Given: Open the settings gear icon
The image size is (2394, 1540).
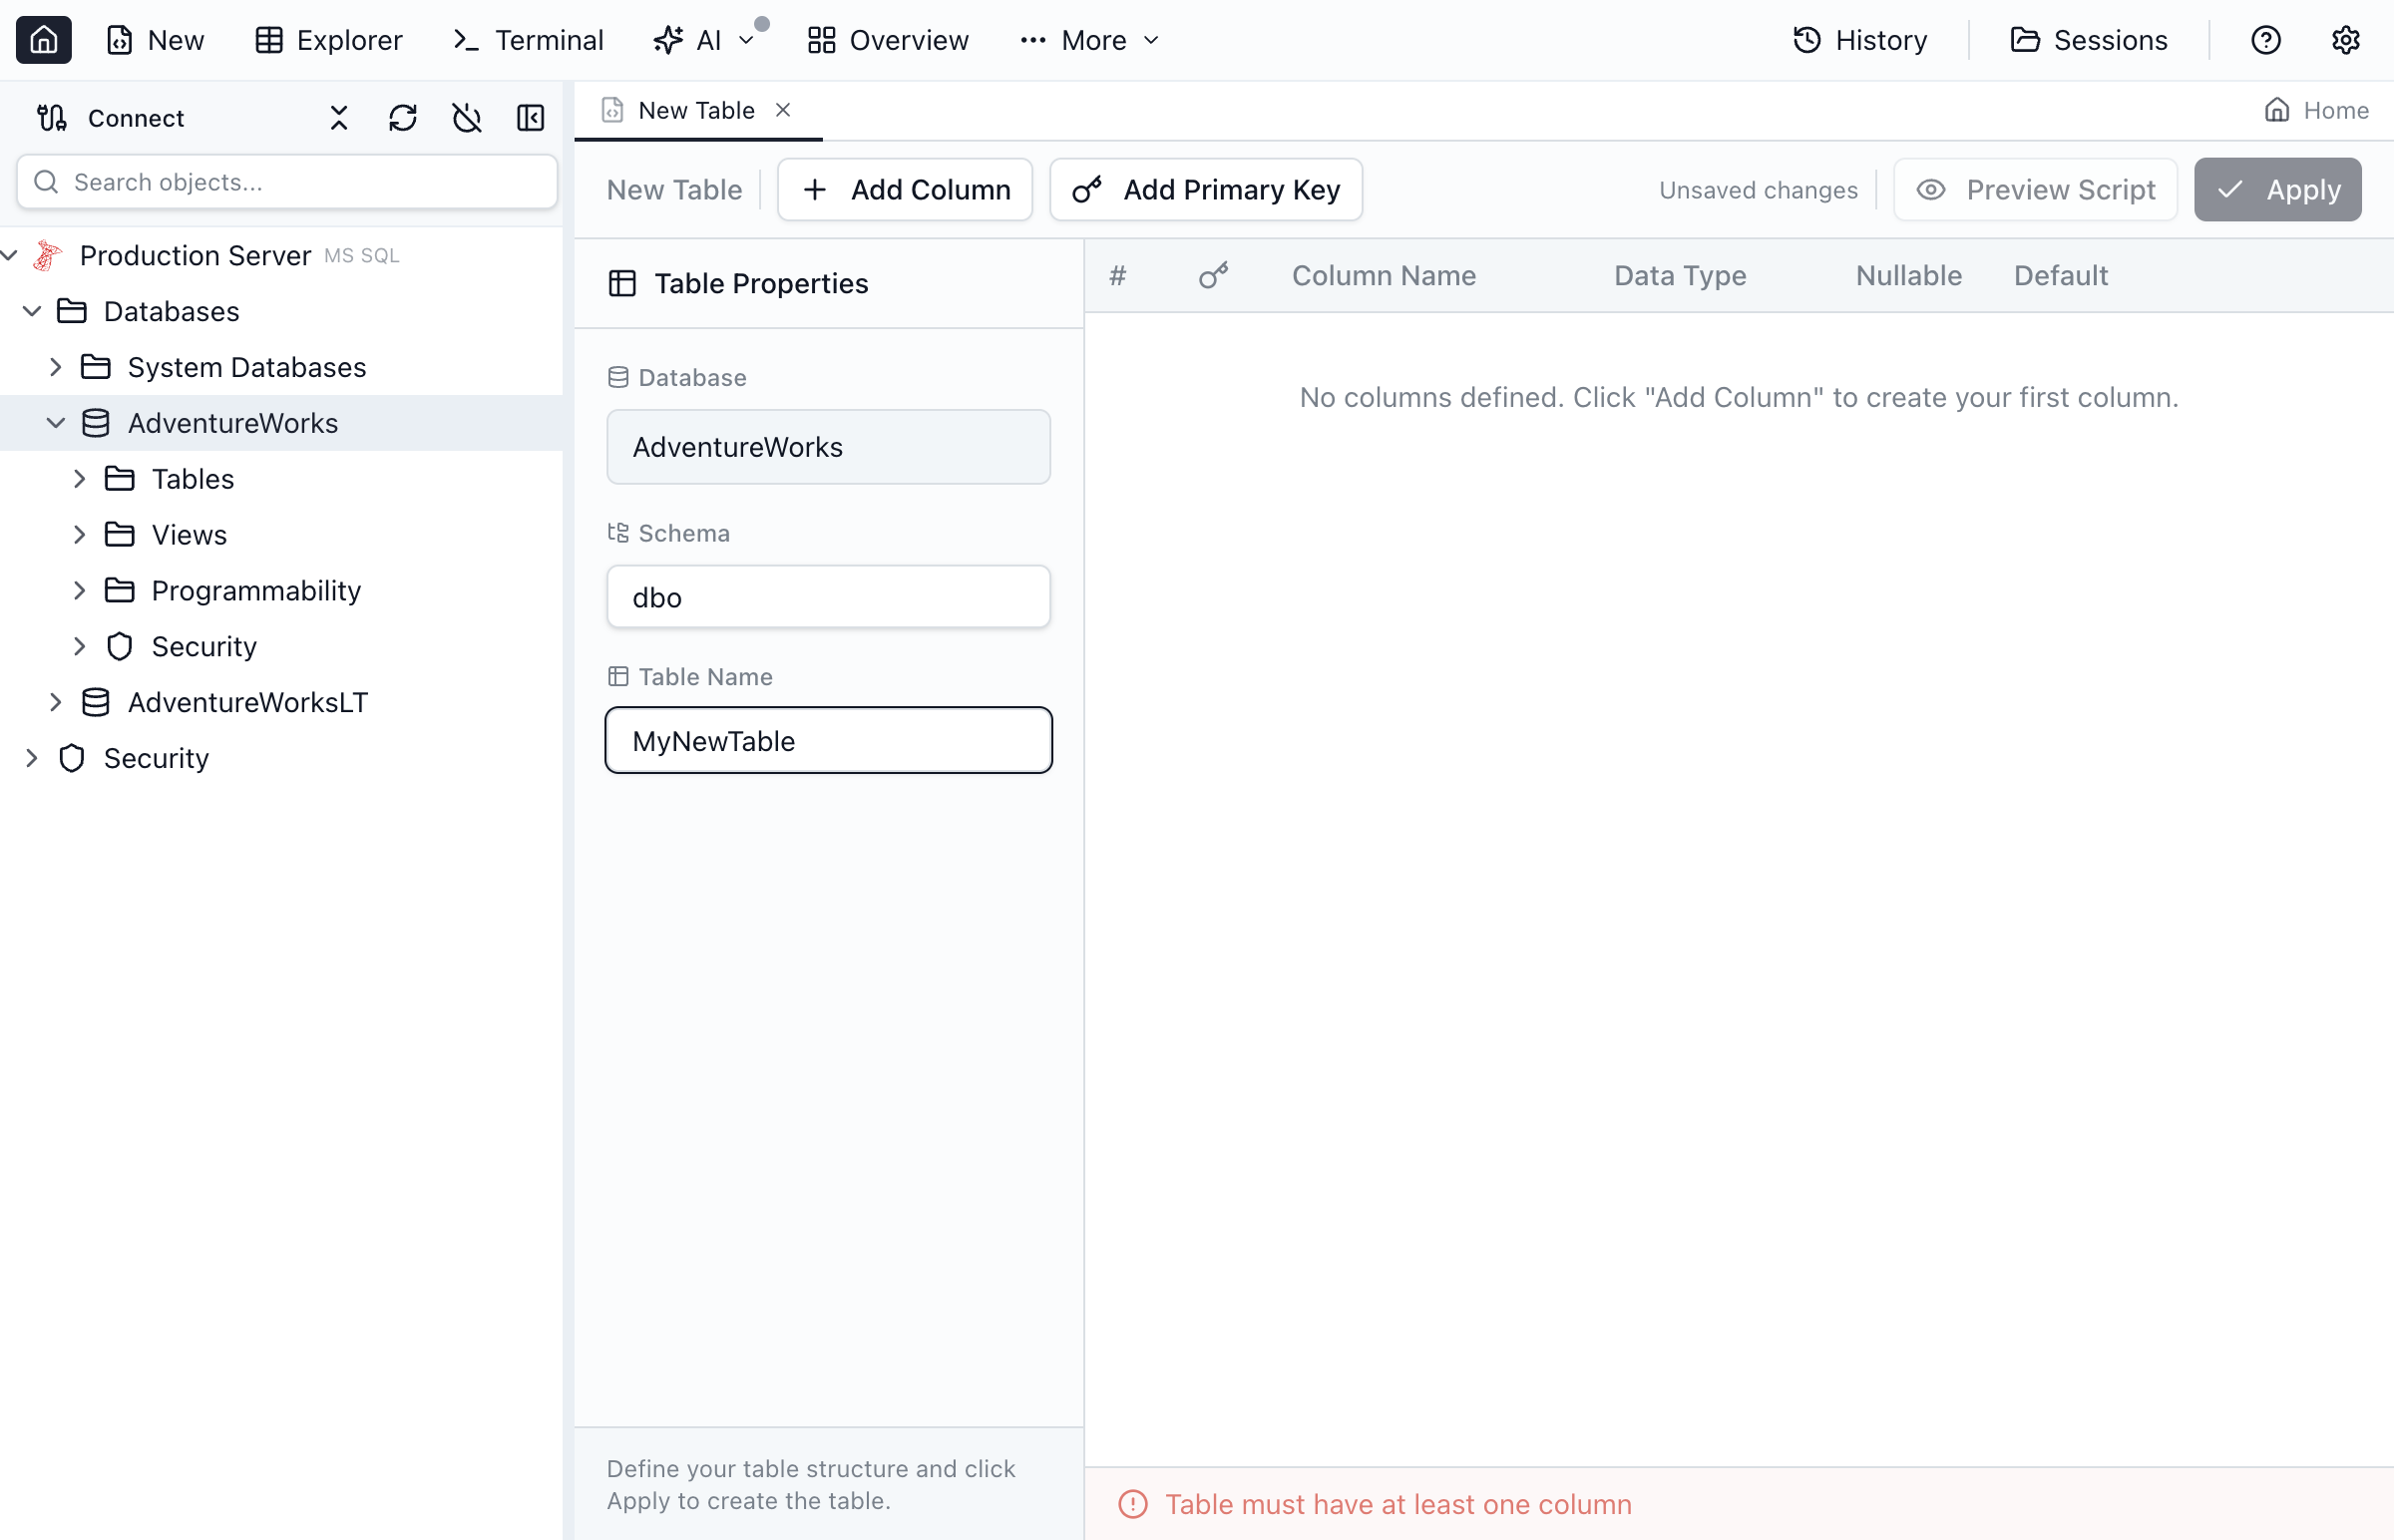Looking at the screenshot, I should (x=2345, y=40).
